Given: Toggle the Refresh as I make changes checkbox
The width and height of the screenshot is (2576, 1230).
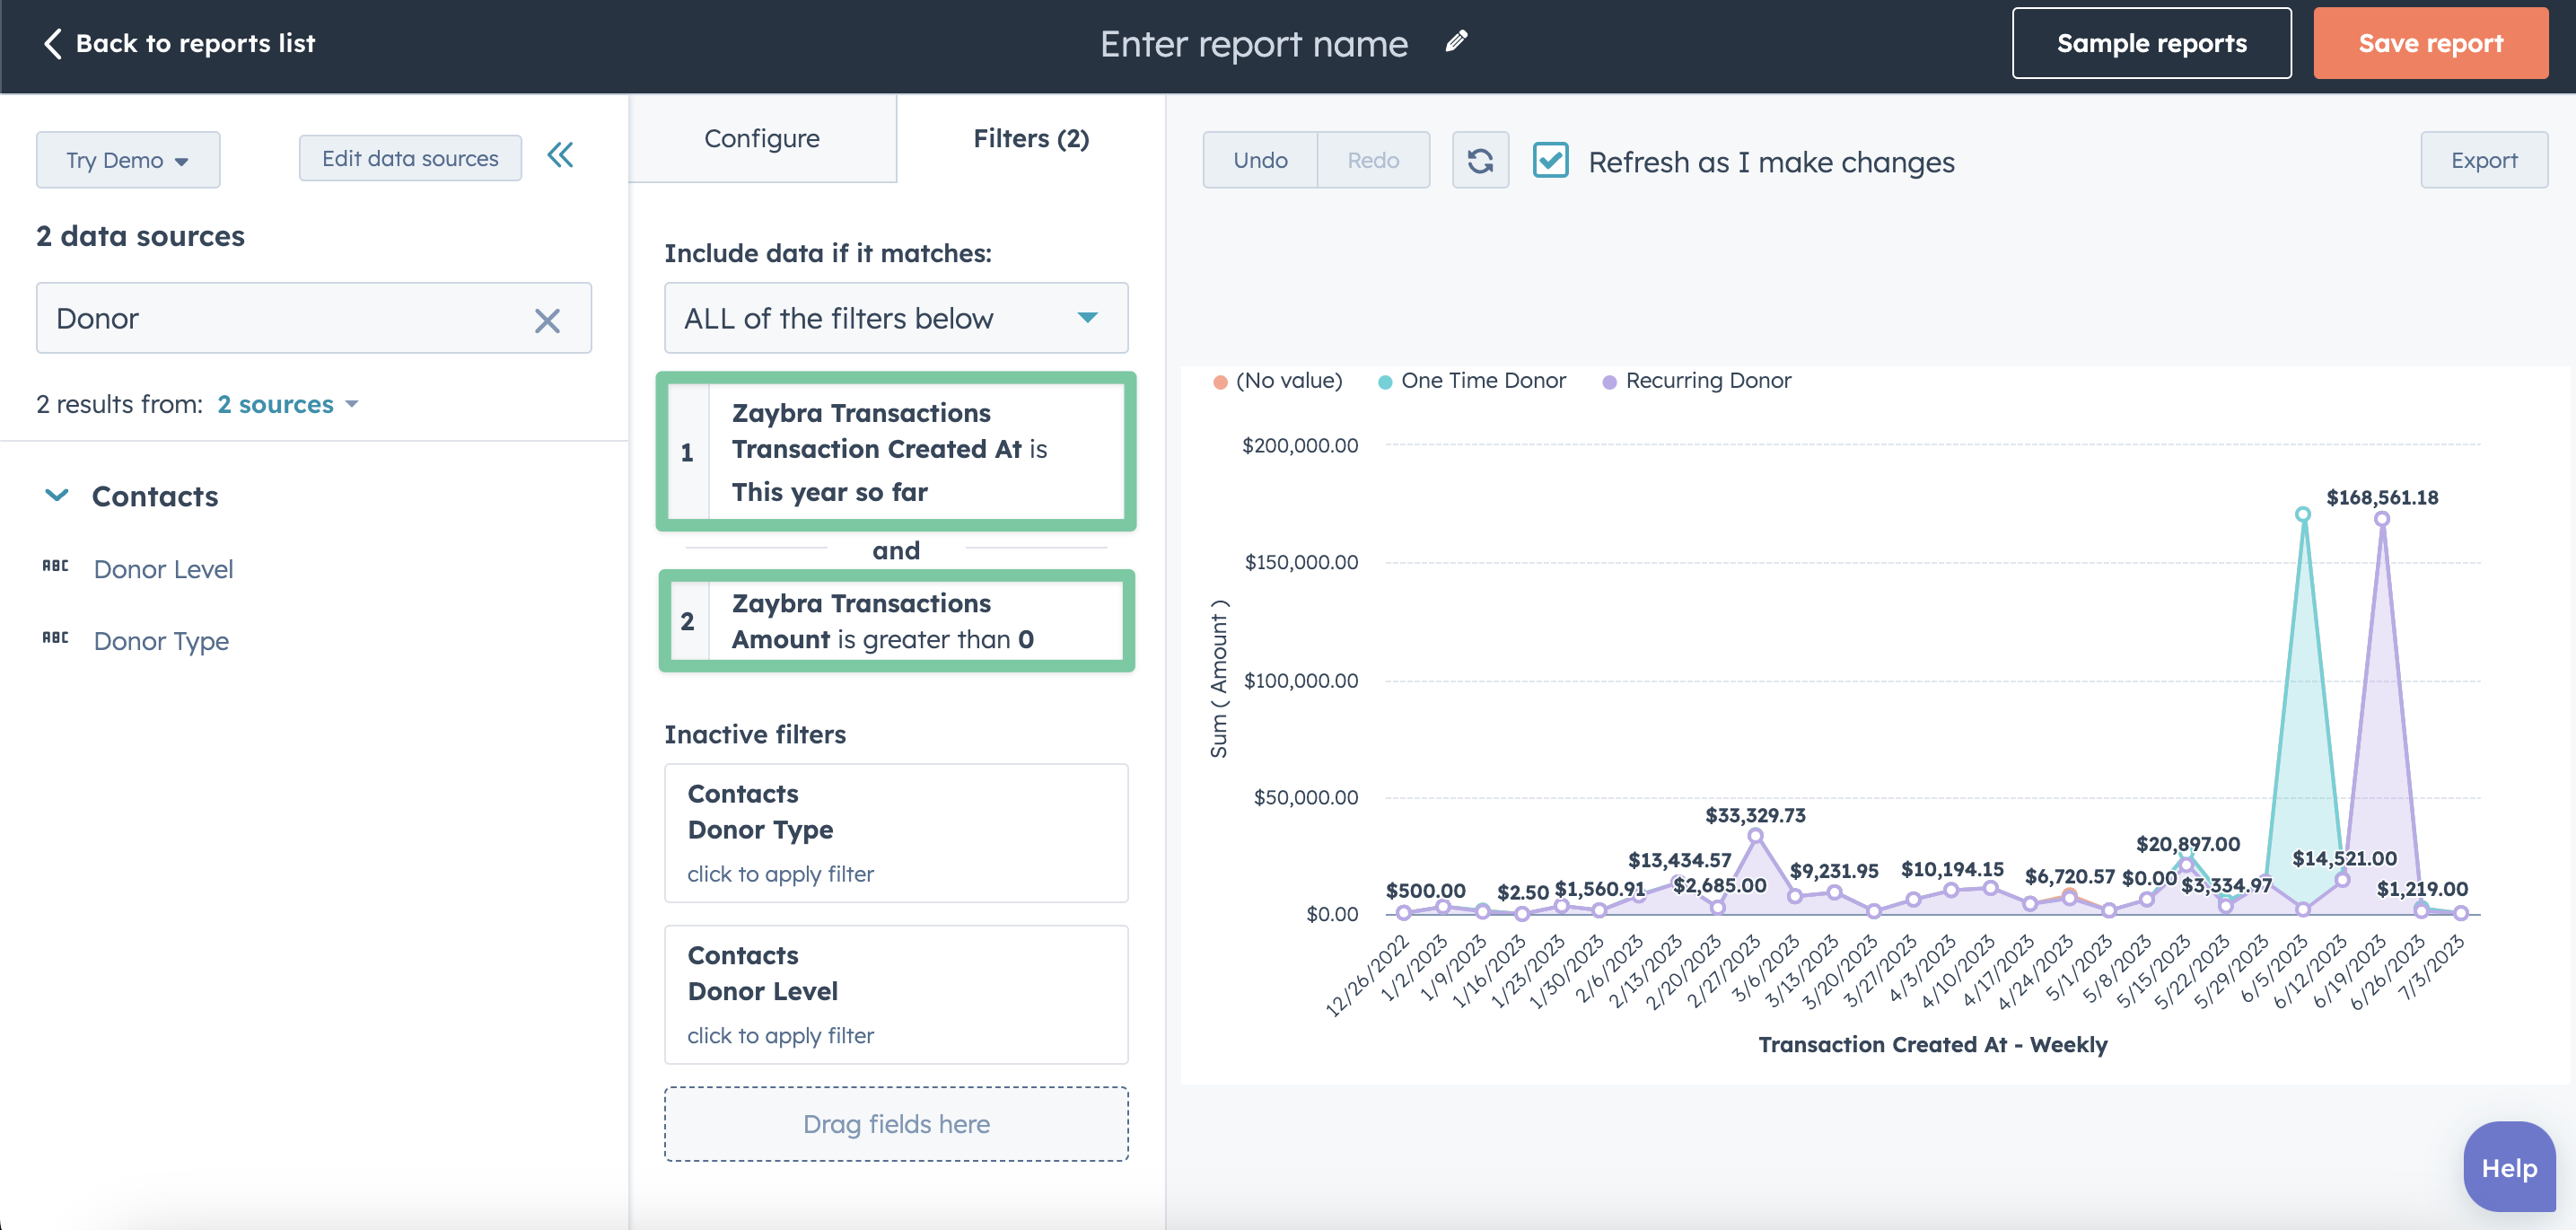Looking at the screenshot, I should (1551, 160).
